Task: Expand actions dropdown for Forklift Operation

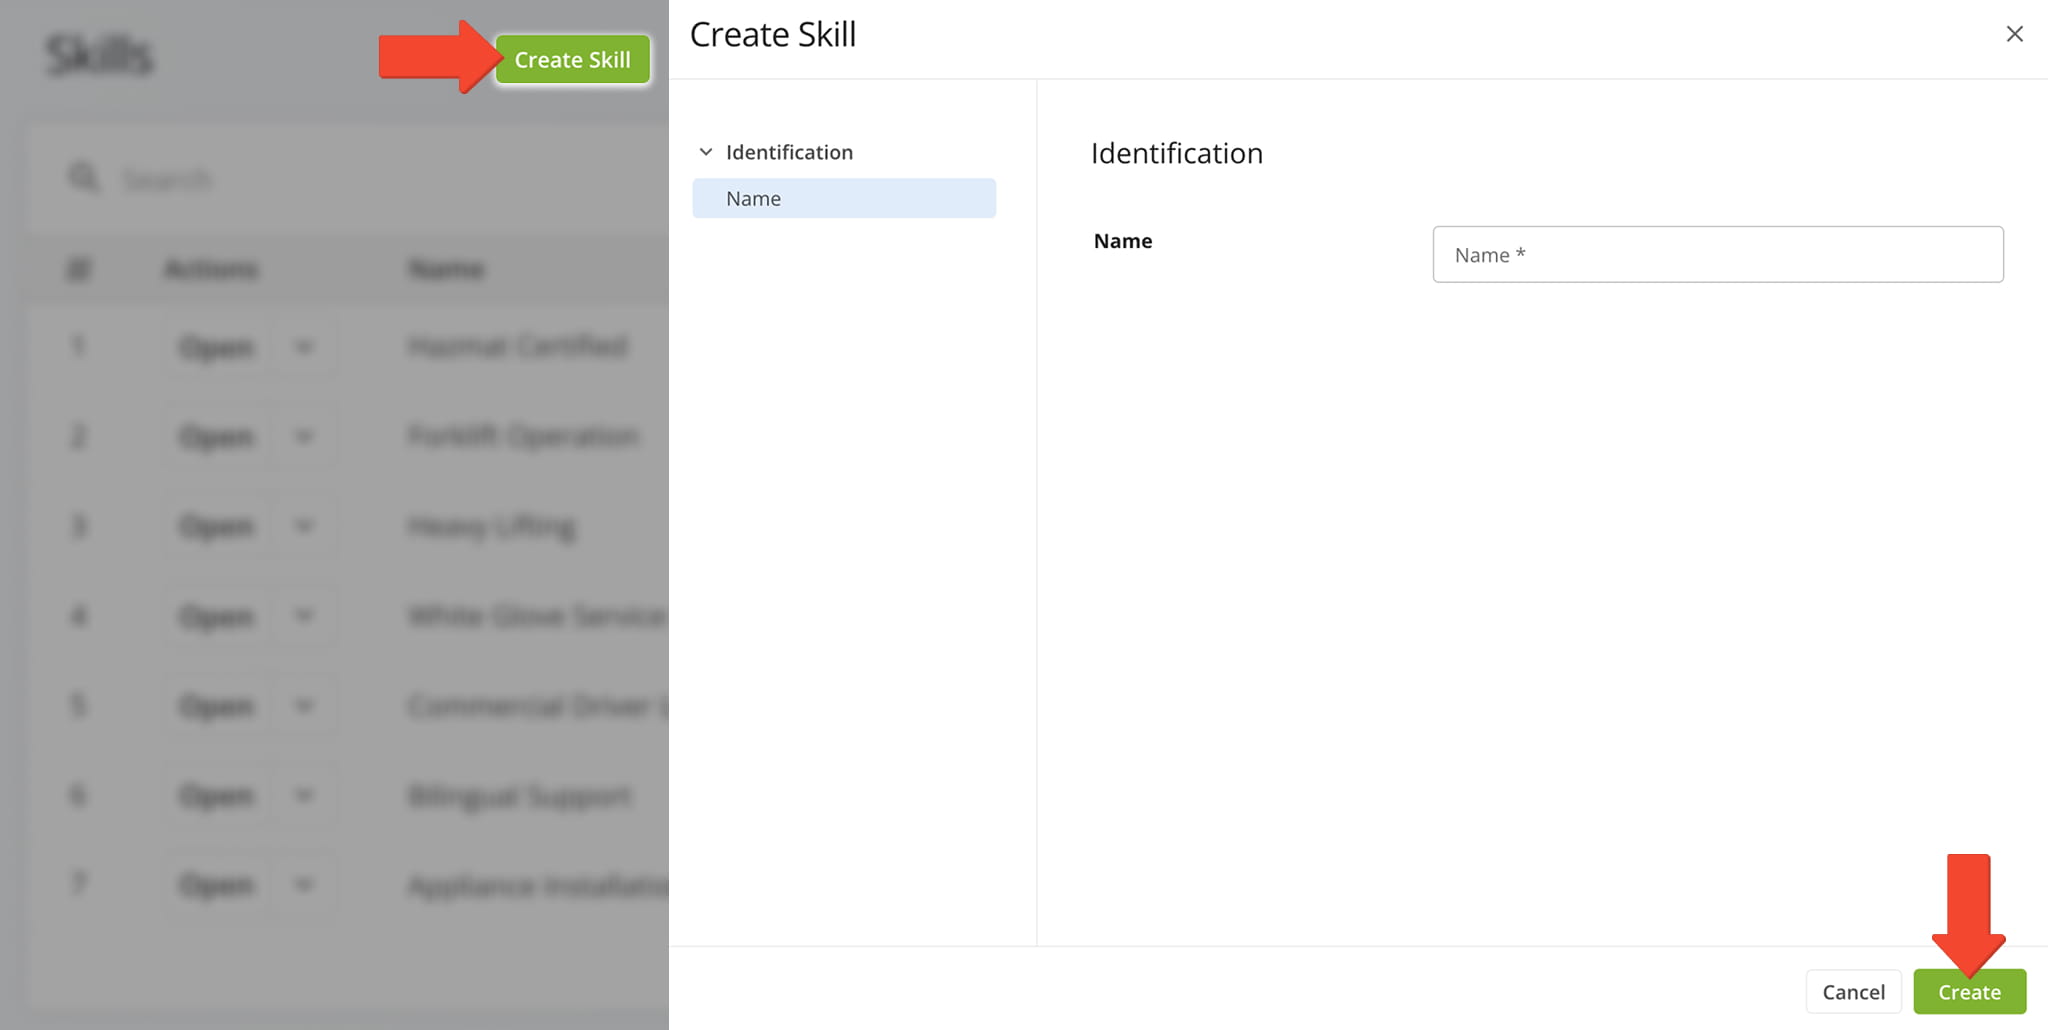Action: coord(304,437)
